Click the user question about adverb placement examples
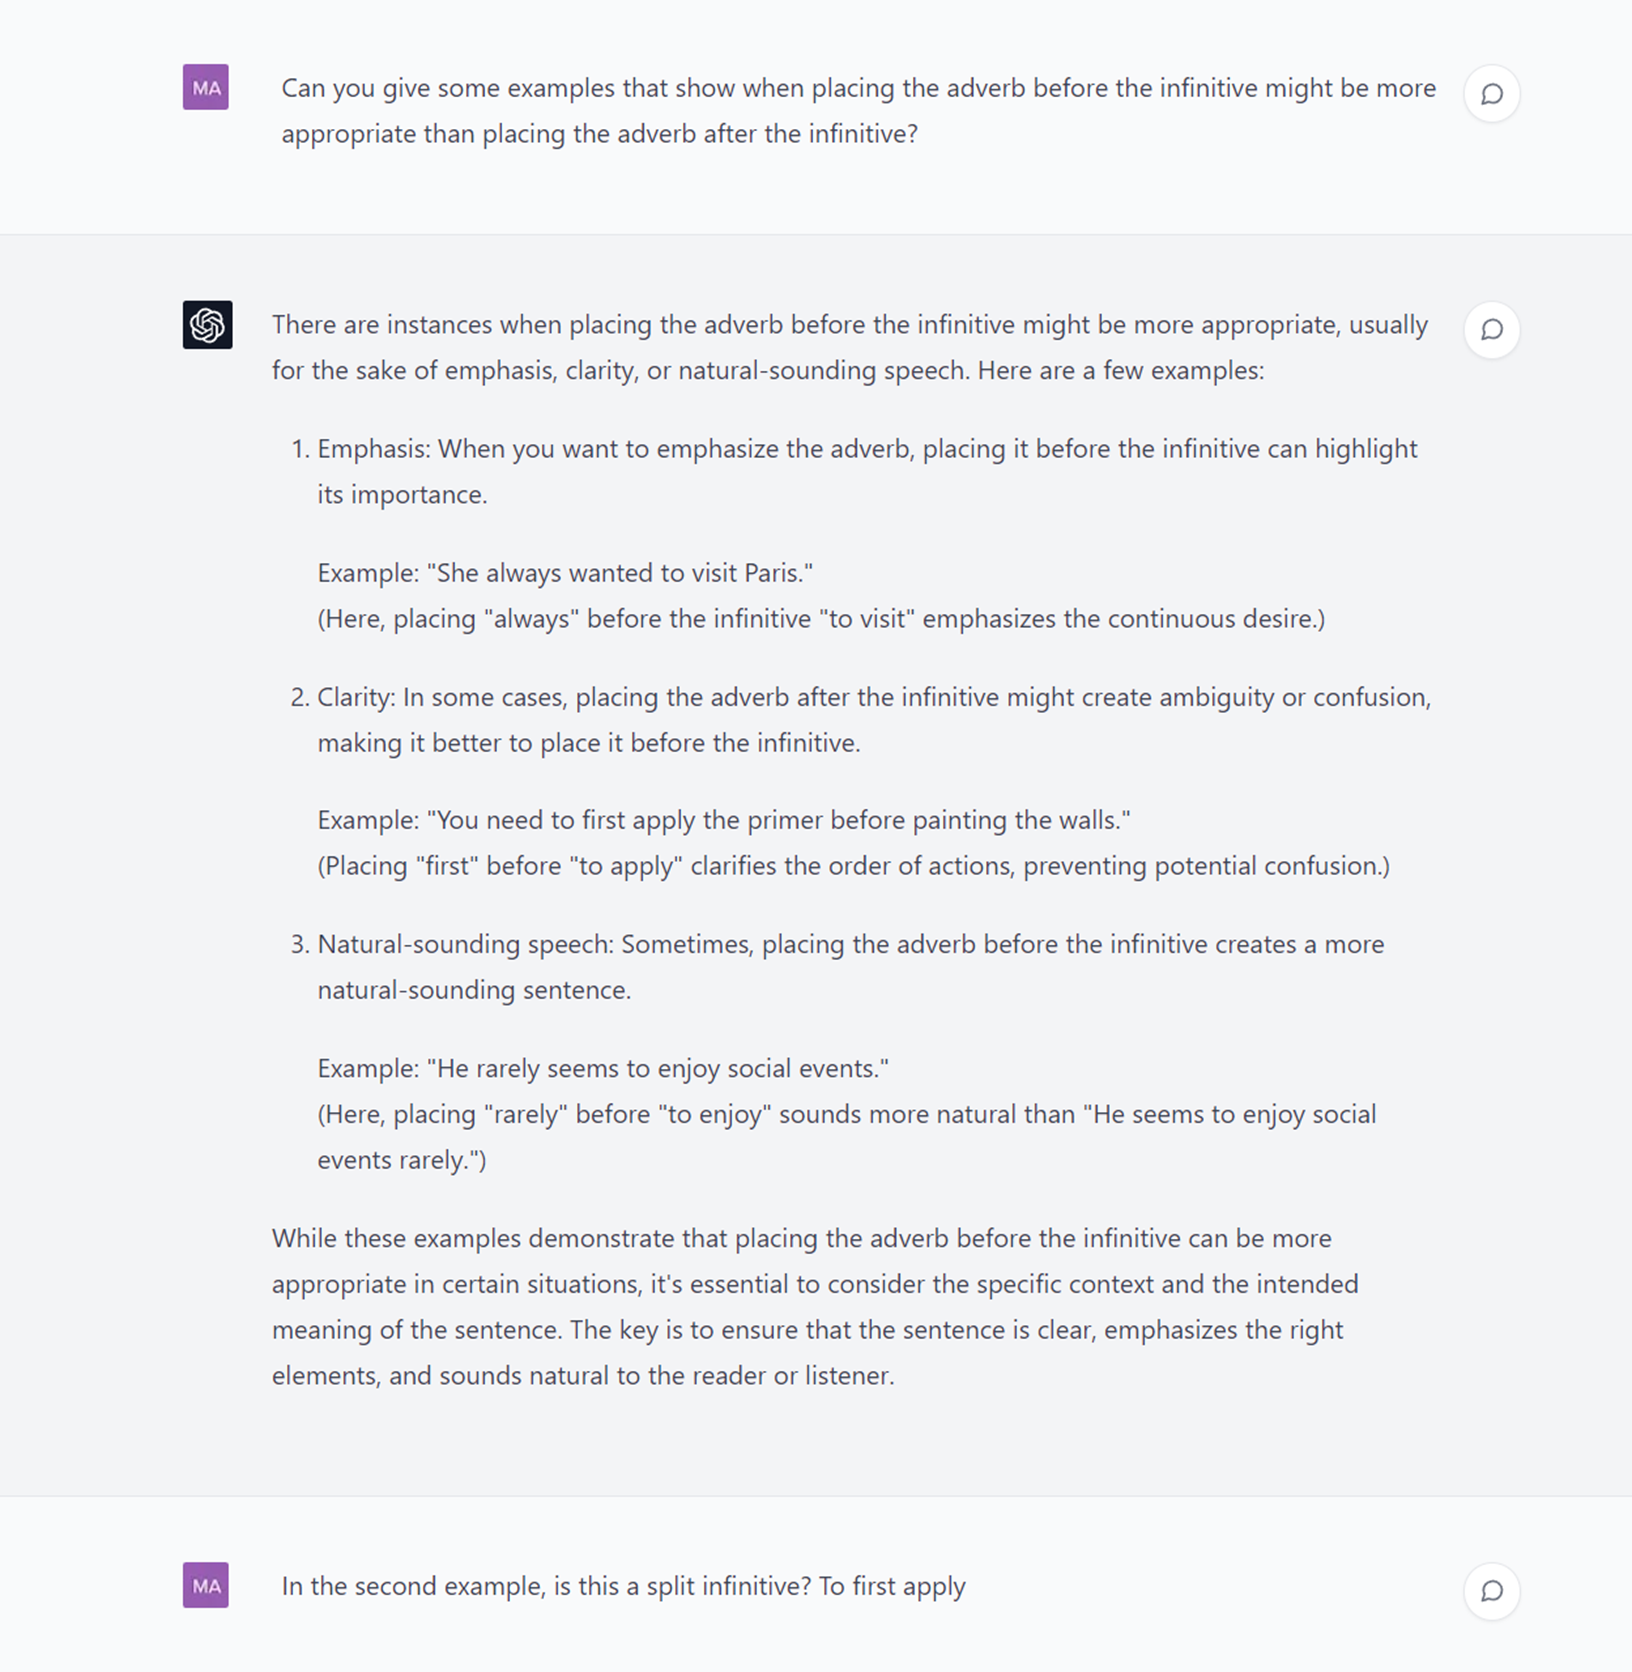The image size is (1632, 1672). click(857, 111)
